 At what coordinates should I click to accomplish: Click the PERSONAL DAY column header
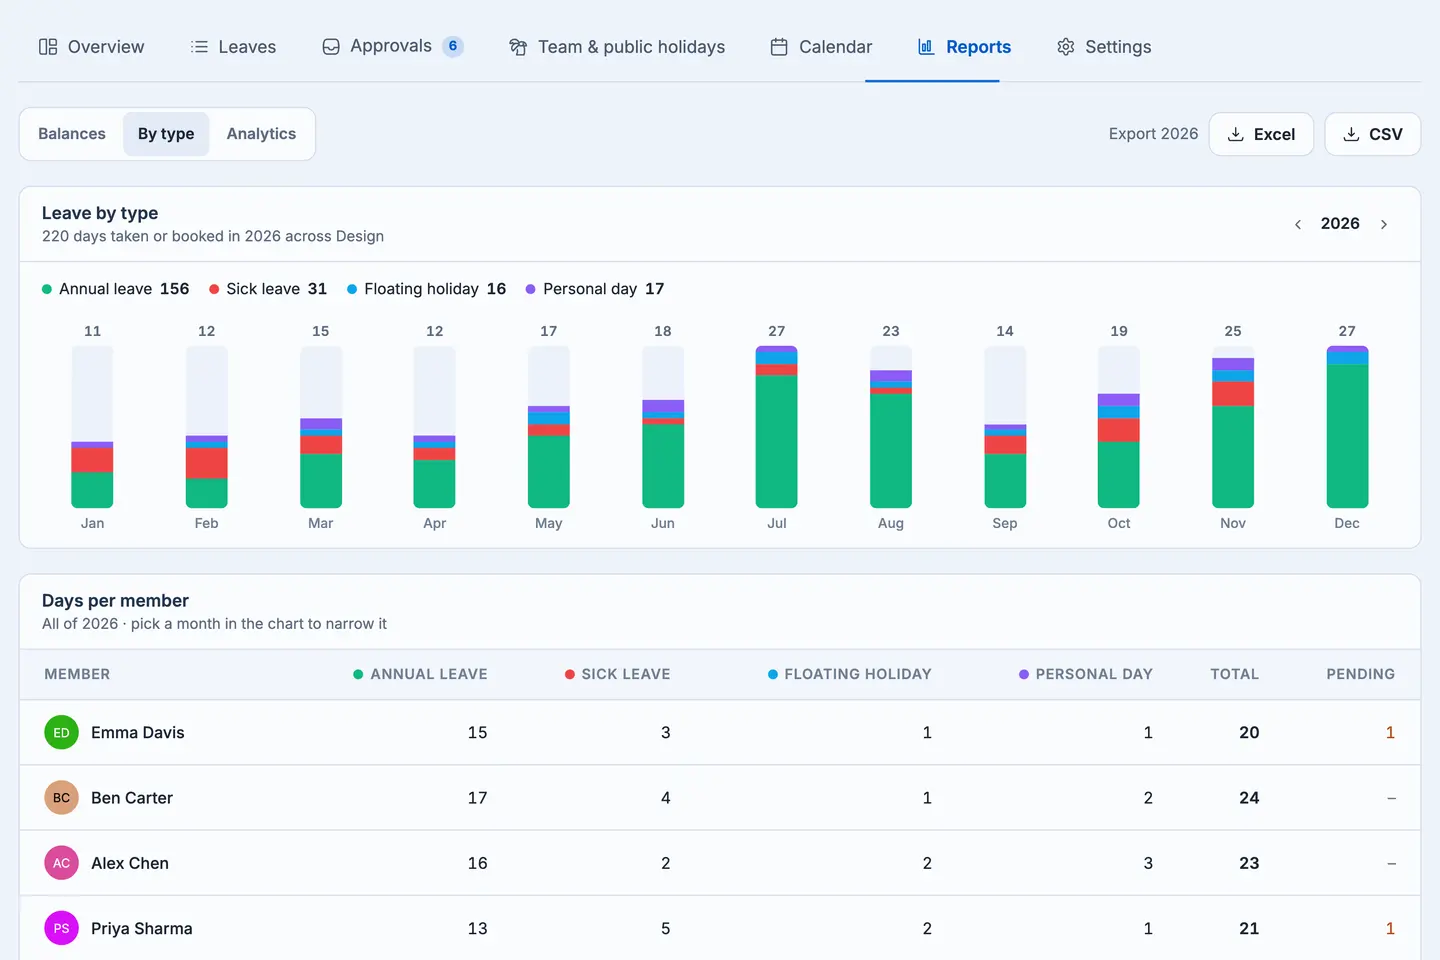1085,674
